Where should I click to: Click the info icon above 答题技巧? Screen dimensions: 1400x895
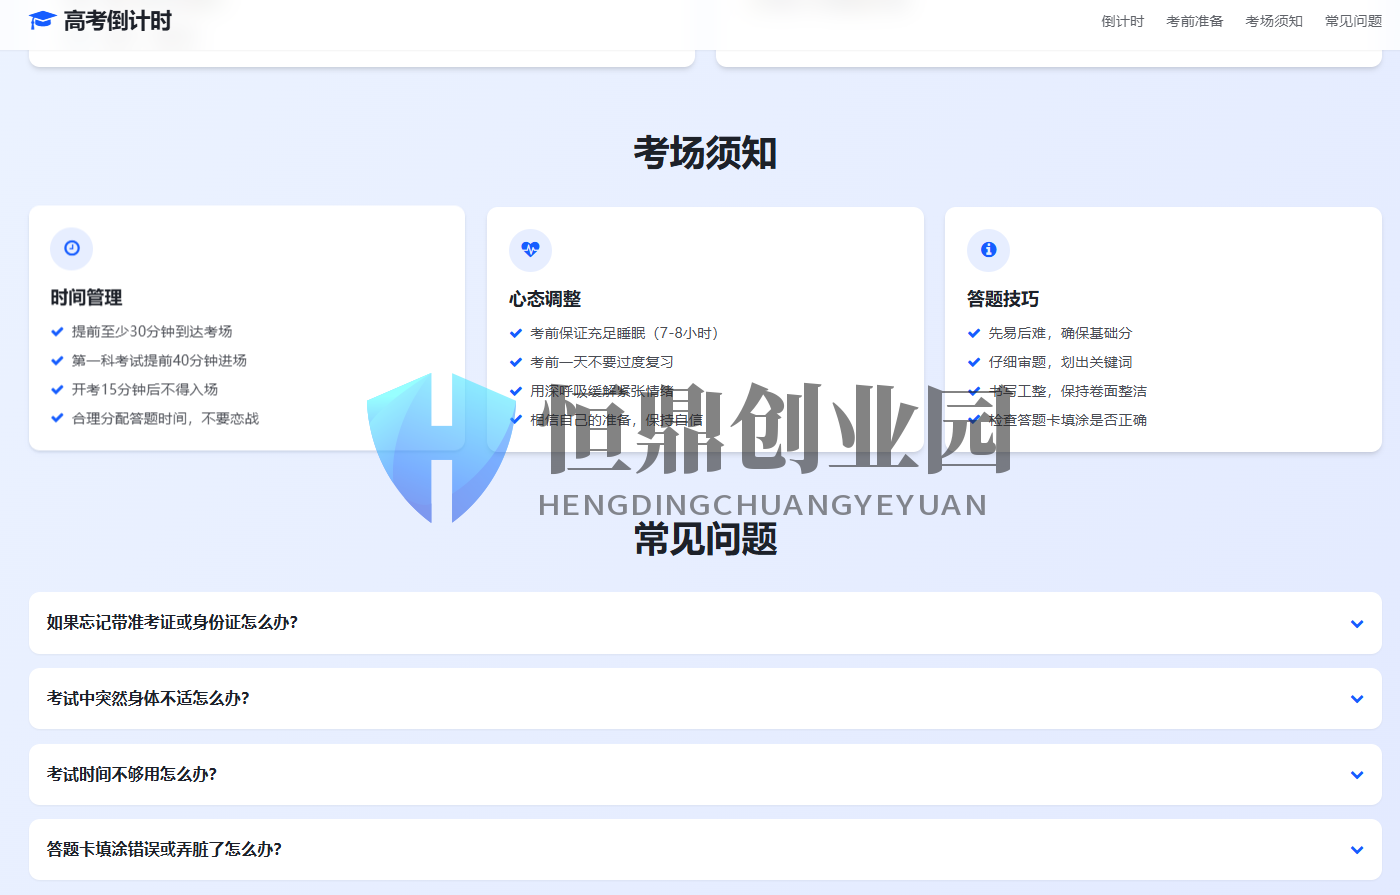pos(988,250)
